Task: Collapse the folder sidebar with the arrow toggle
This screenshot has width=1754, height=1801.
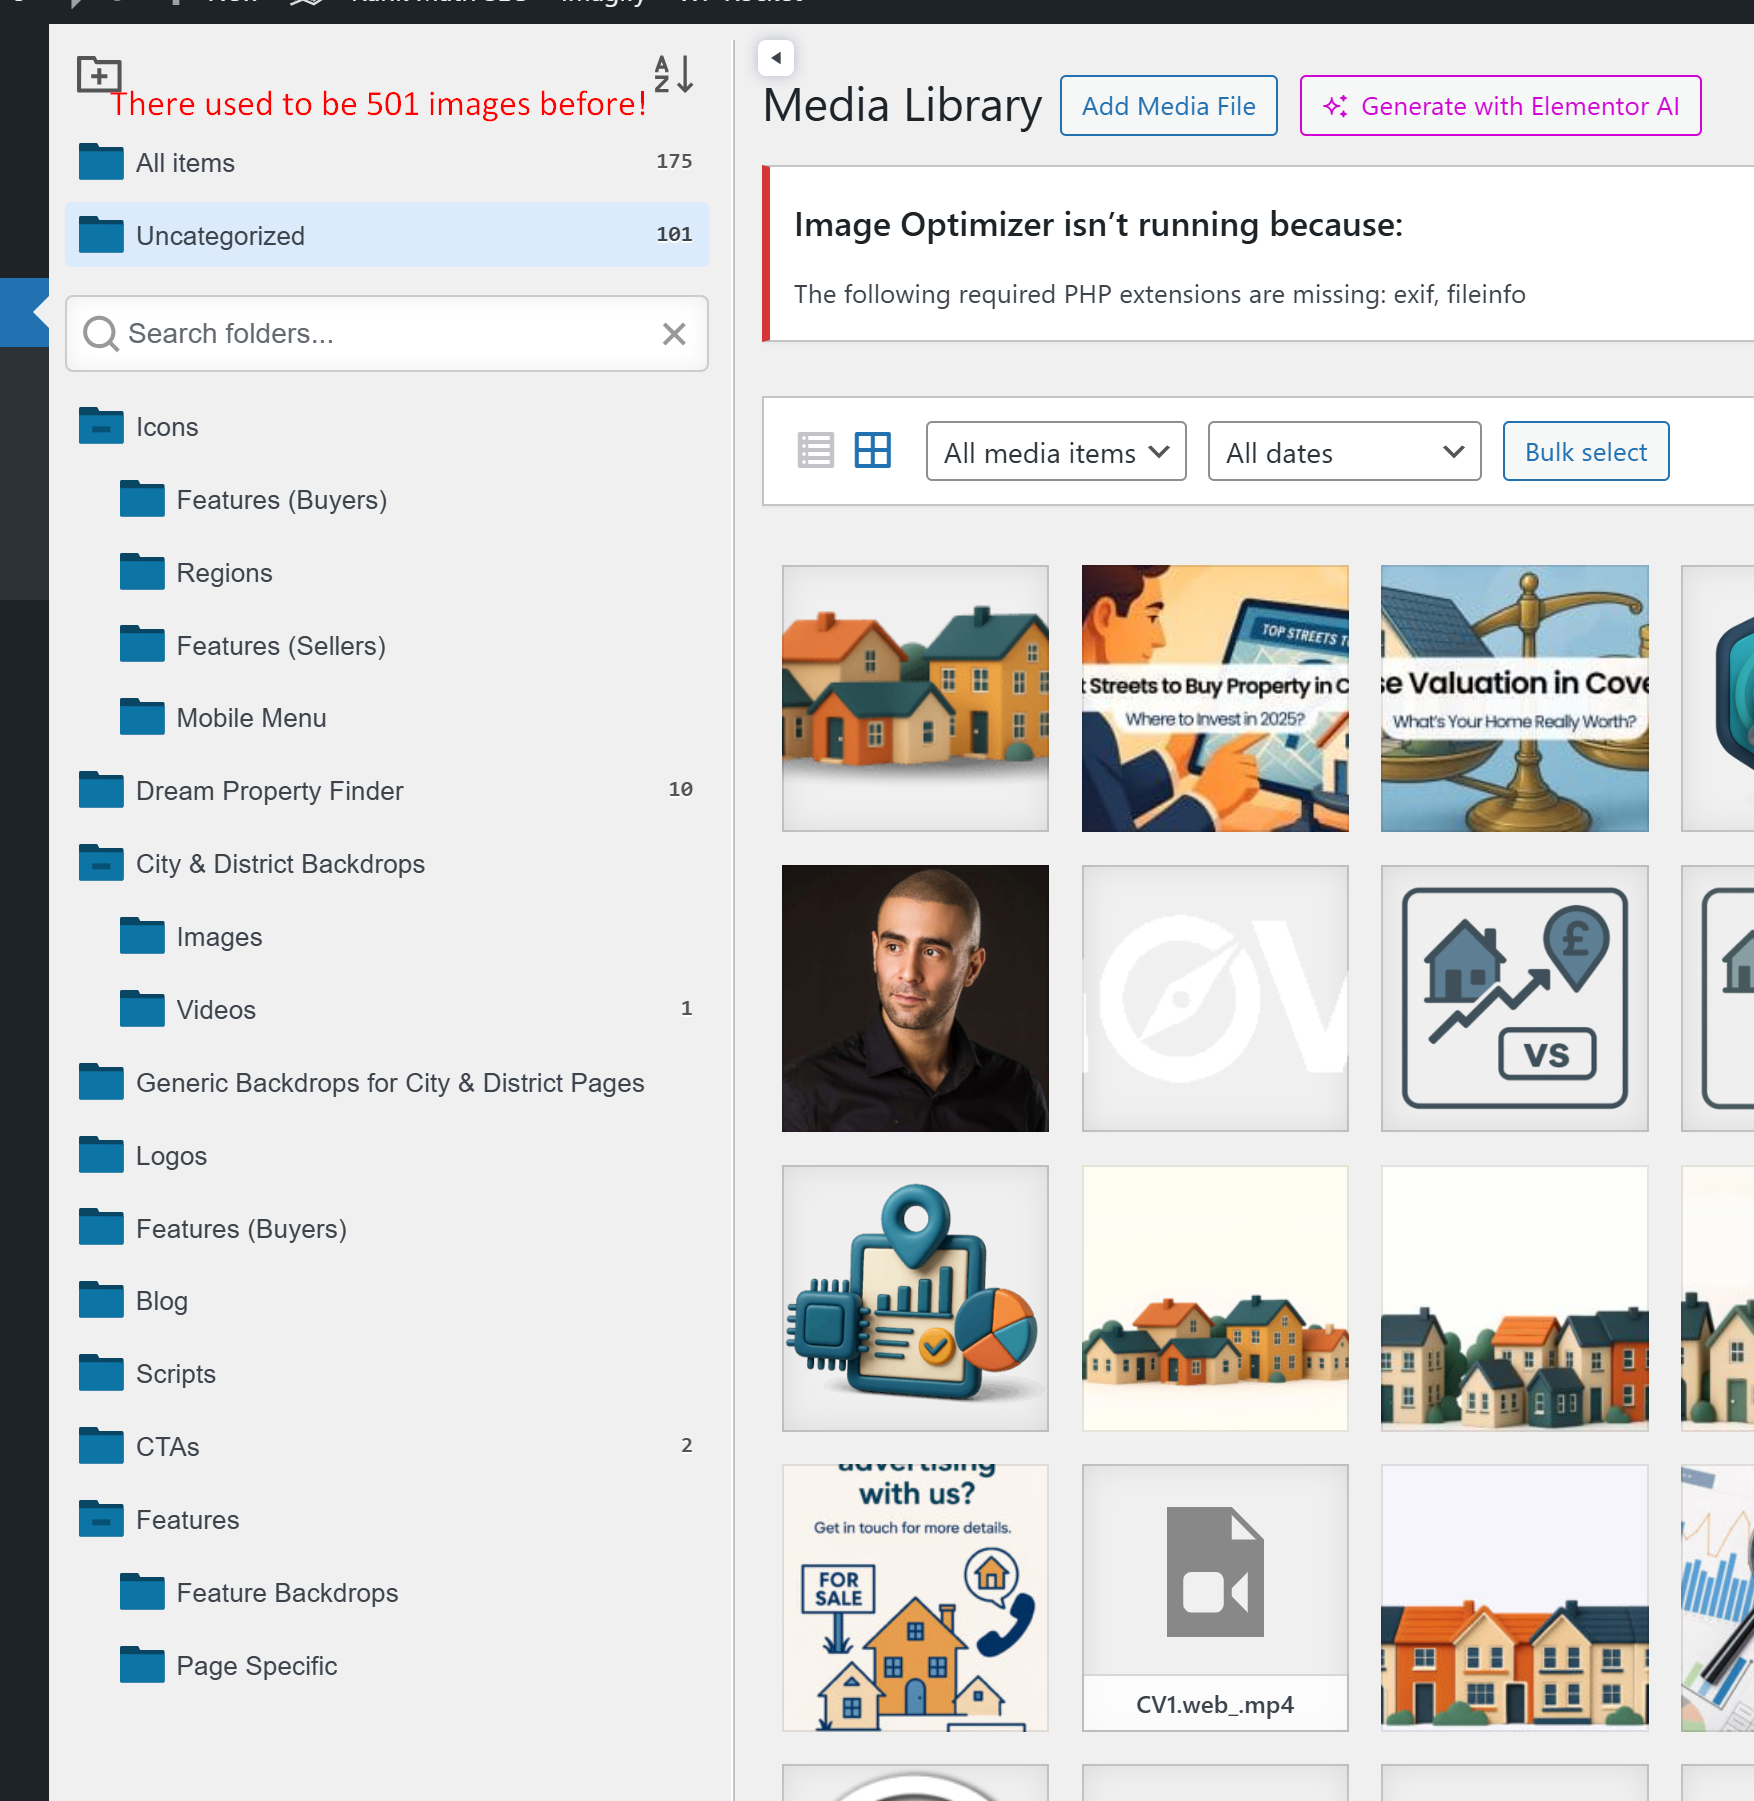Action: (776, 58)
